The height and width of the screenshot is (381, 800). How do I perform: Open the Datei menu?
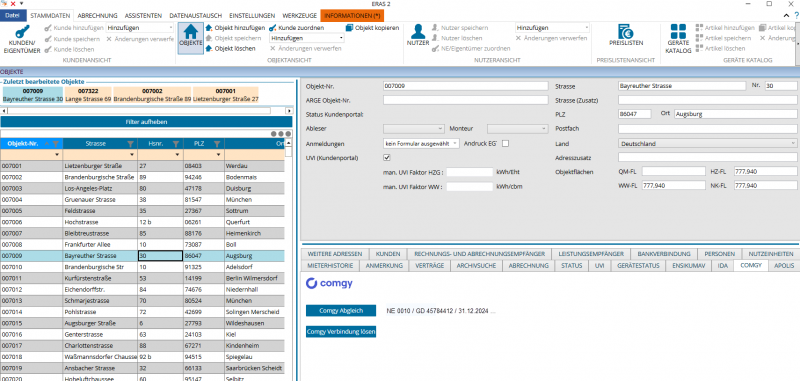(12, 16)
